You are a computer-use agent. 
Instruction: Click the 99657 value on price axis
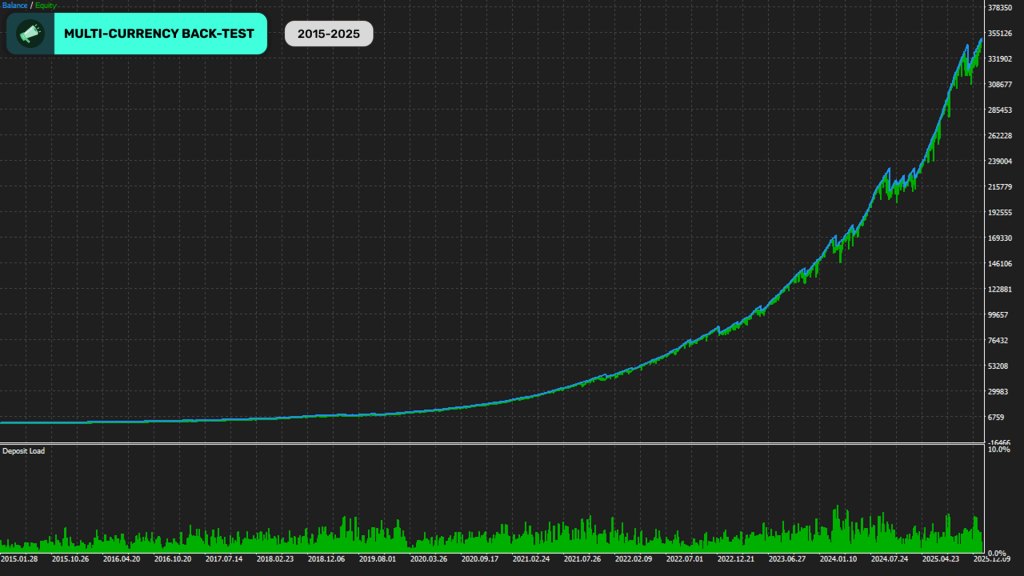998,315
